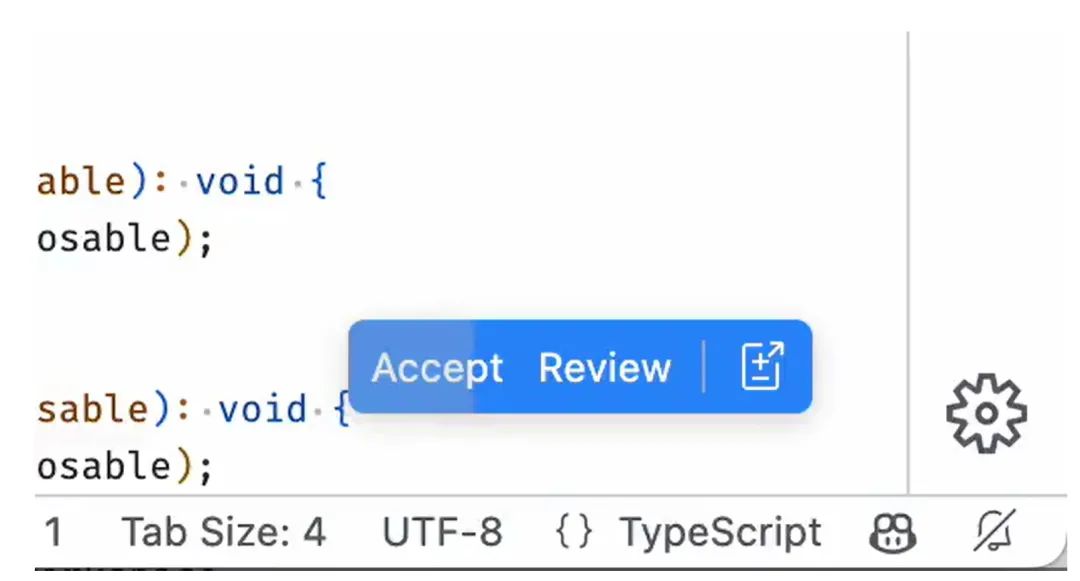Viewport: 1080px width, 581px height.
Task: Change the TypeScript language mode
Action: tap(720, 532)
